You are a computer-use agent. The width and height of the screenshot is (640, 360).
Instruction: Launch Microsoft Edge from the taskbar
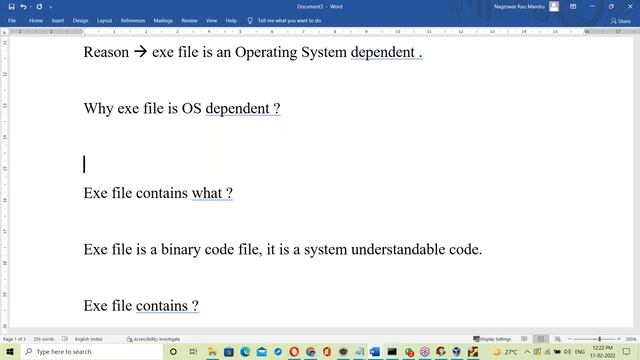245,352
